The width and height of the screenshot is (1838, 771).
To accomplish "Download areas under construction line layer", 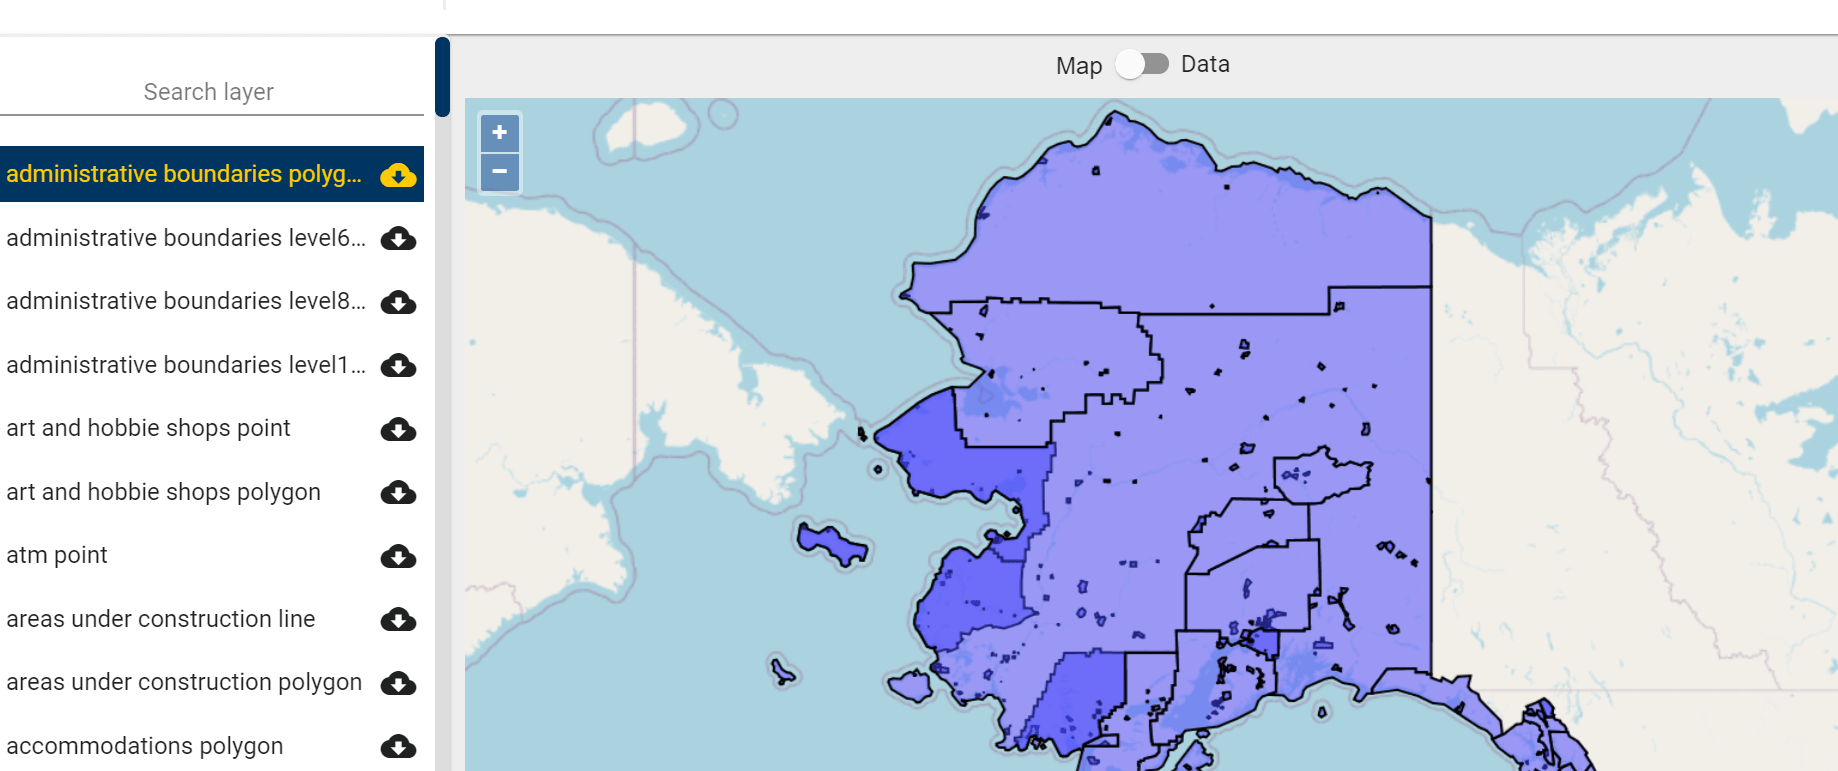I will [398, 620].
